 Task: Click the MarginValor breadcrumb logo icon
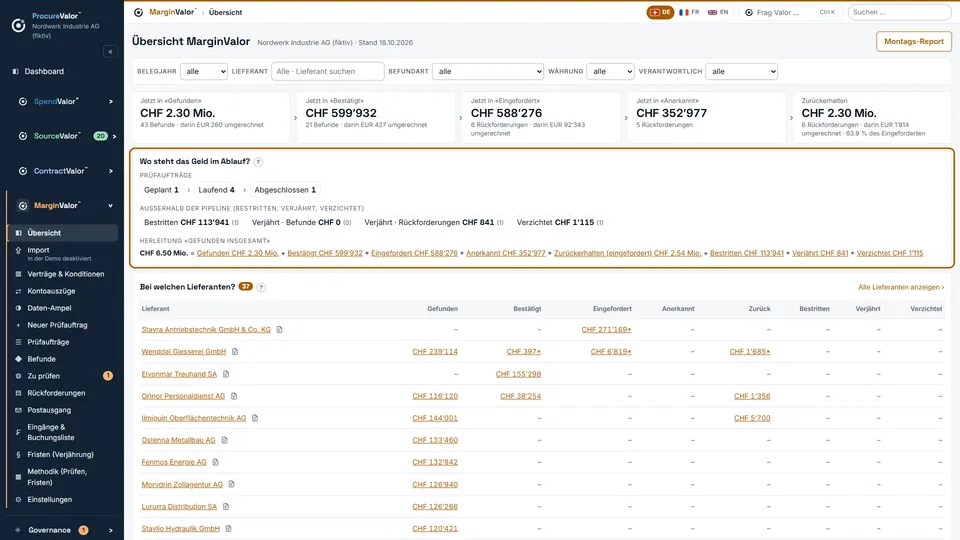[138, 12]
